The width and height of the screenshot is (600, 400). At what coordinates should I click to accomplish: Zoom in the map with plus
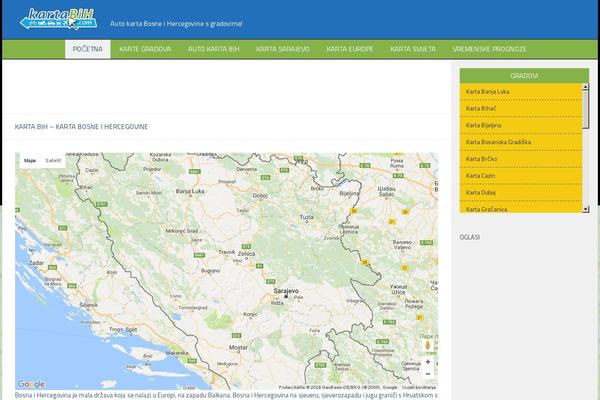point(428,362)
